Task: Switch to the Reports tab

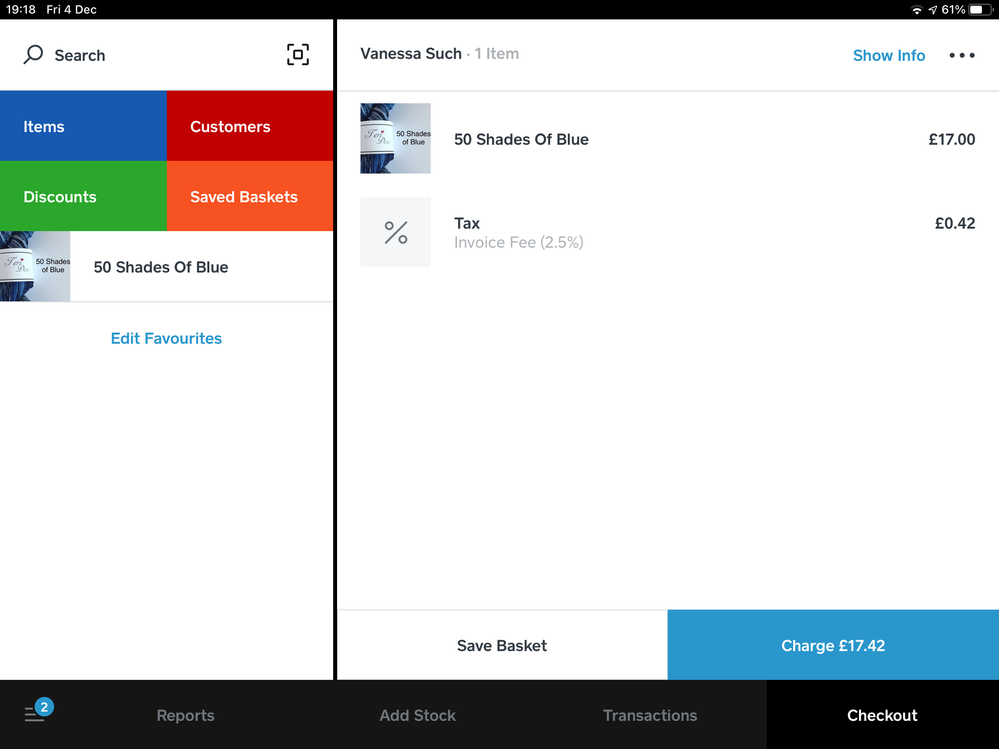Action: (x=185, y=715)
